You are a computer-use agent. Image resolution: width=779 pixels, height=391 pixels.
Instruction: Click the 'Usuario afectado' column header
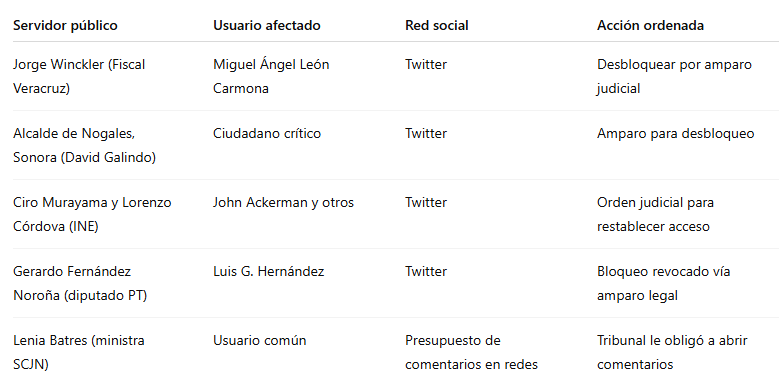click(267, 25)
